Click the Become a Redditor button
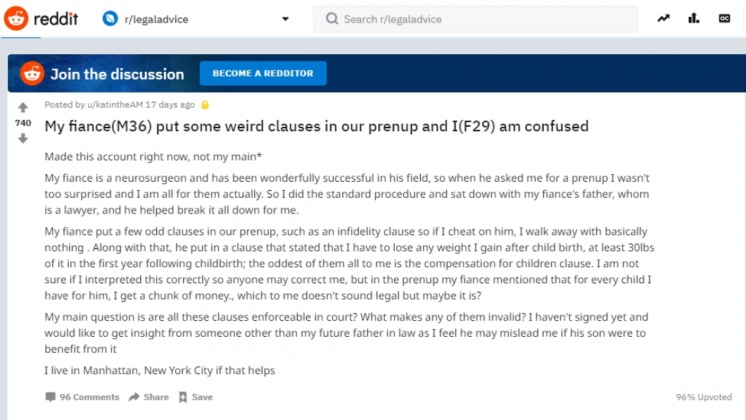This screenshot has height=420, width=746. coord(263,73)
